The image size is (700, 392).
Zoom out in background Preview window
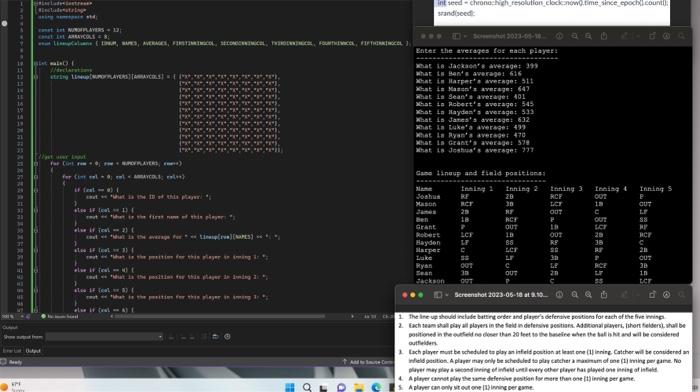575,36
